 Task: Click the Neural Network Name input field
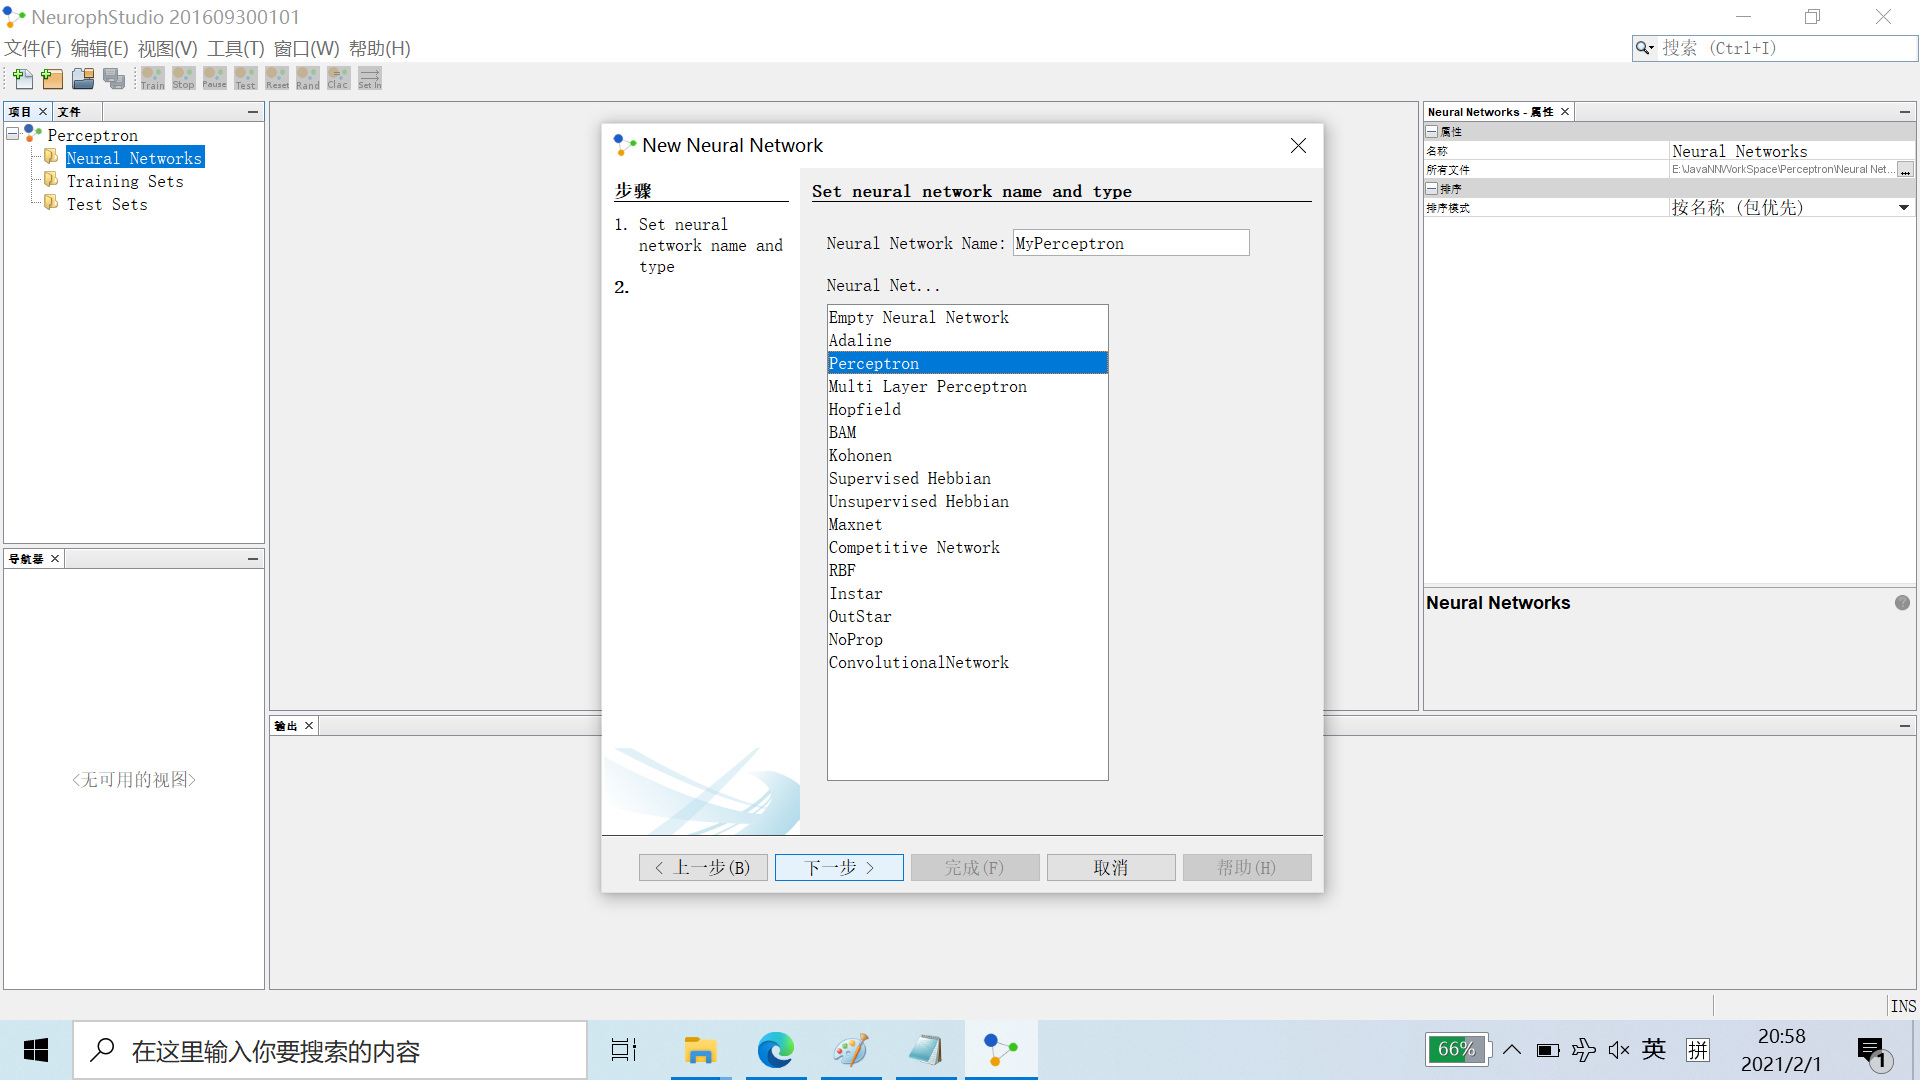click(1130, 243)
